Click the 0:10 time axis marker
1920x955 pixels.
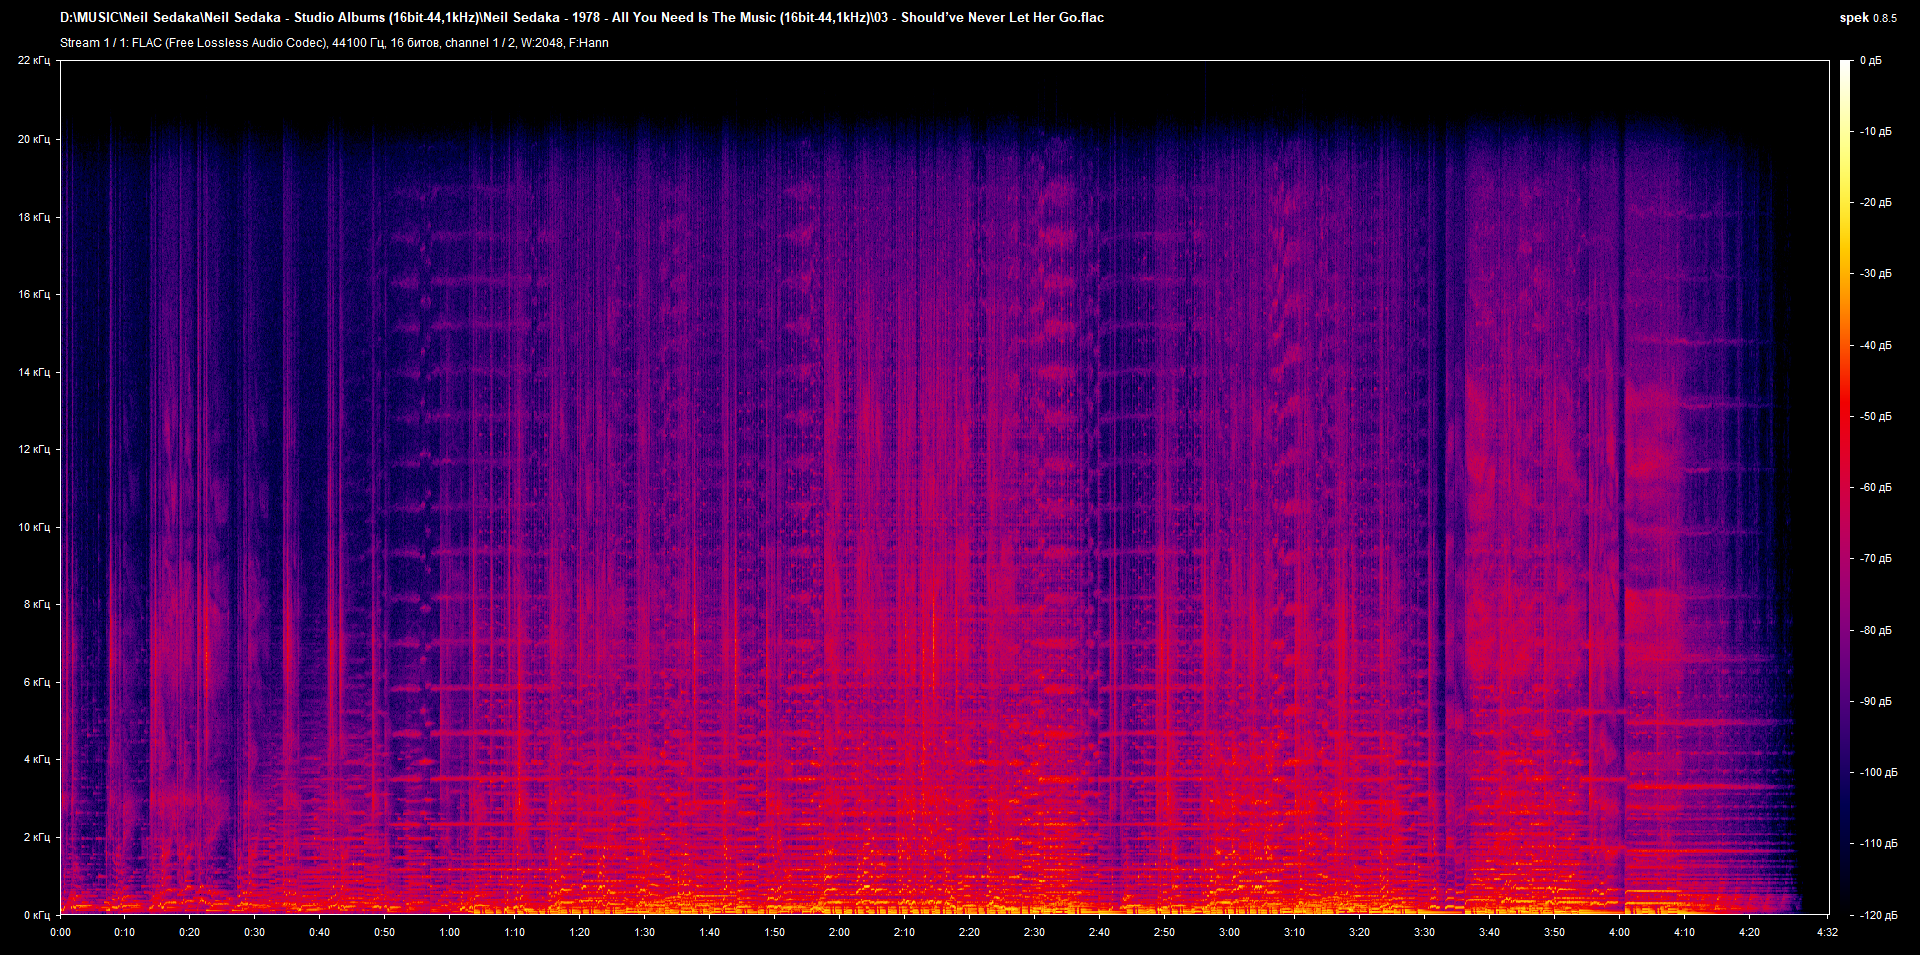(124, 932)
